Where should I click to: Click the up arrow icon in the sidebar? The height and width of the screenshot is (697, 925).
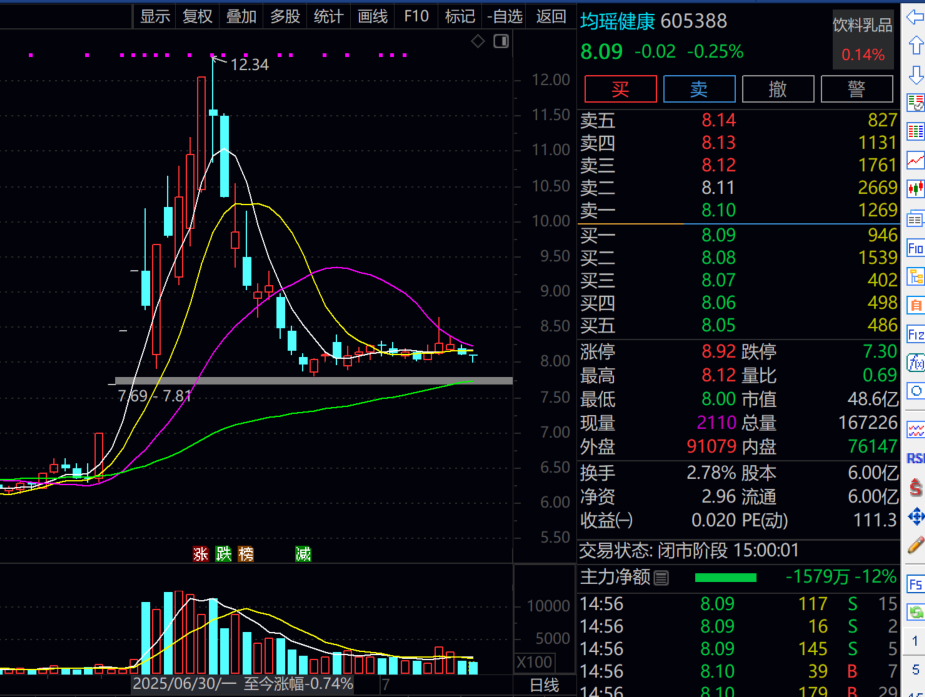[x=916, y=45]
